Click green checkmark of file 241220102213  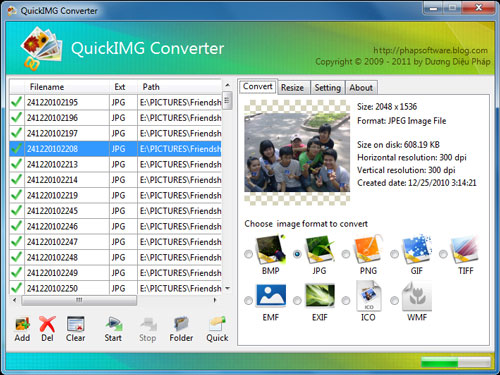click(17, 164)
